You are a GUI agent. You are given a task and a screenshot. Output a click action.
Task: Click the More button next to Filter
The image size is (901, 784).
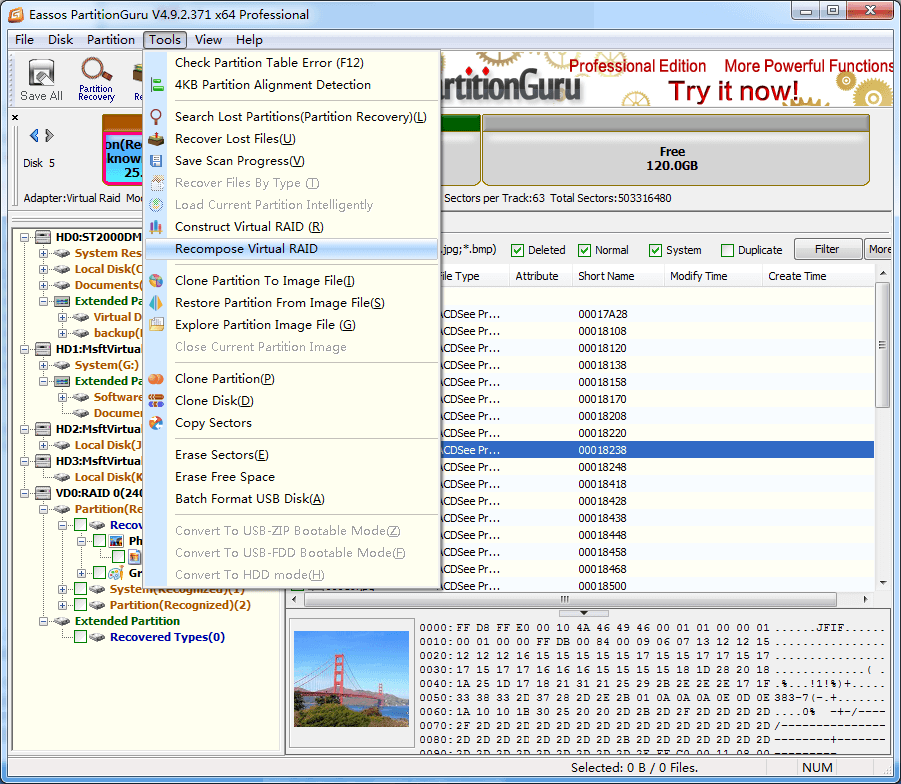pyautogui.click(x=880, y=249)
